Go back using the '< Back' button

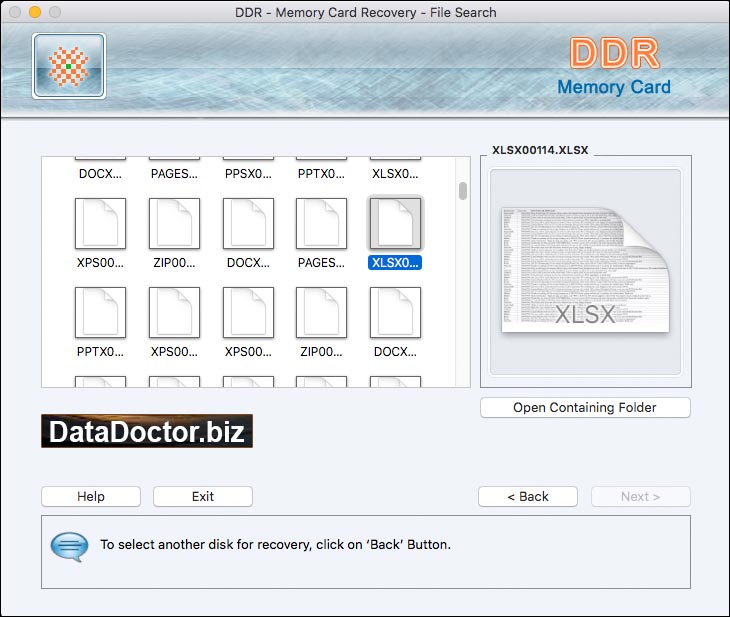click(x=527, y=496)
